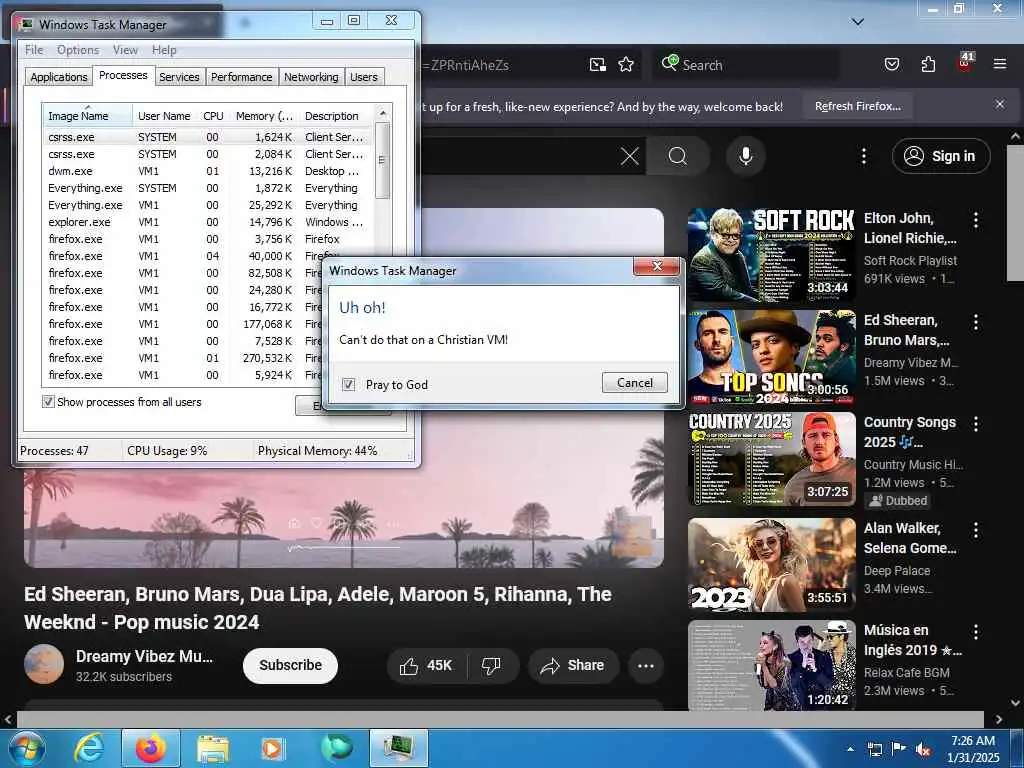Open the Options menu in Task Manager
The width and height of the screenshot is (1024, 768).
tap(78, 50)
